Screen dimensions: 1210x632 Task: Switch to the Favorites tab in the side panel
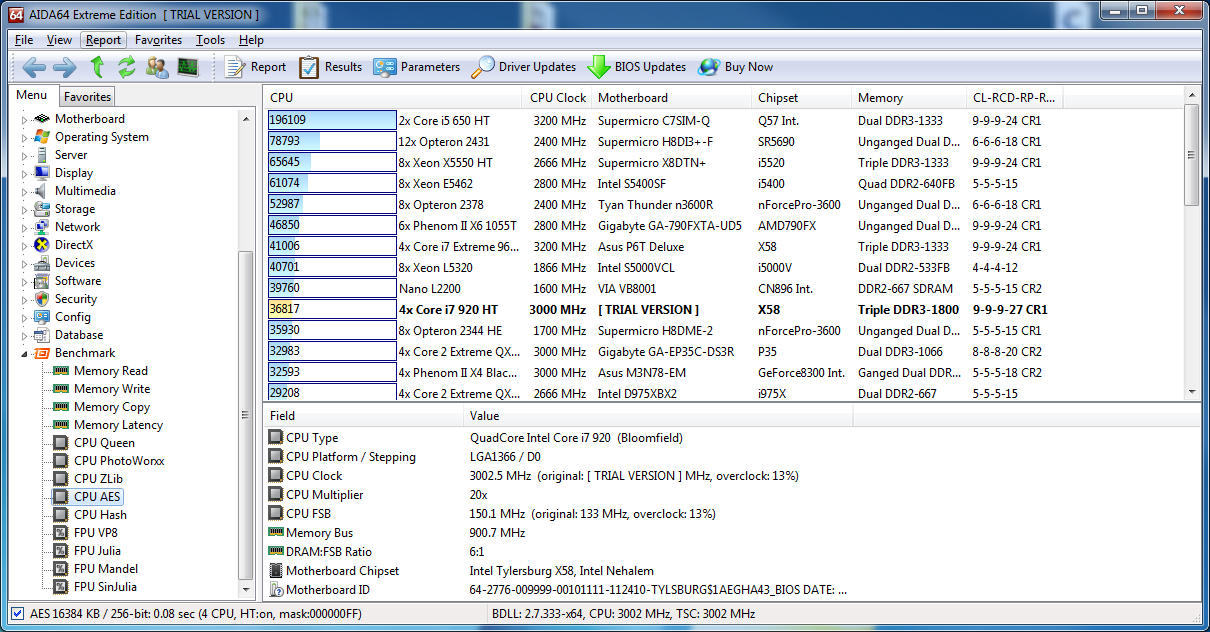click(87, 97)
